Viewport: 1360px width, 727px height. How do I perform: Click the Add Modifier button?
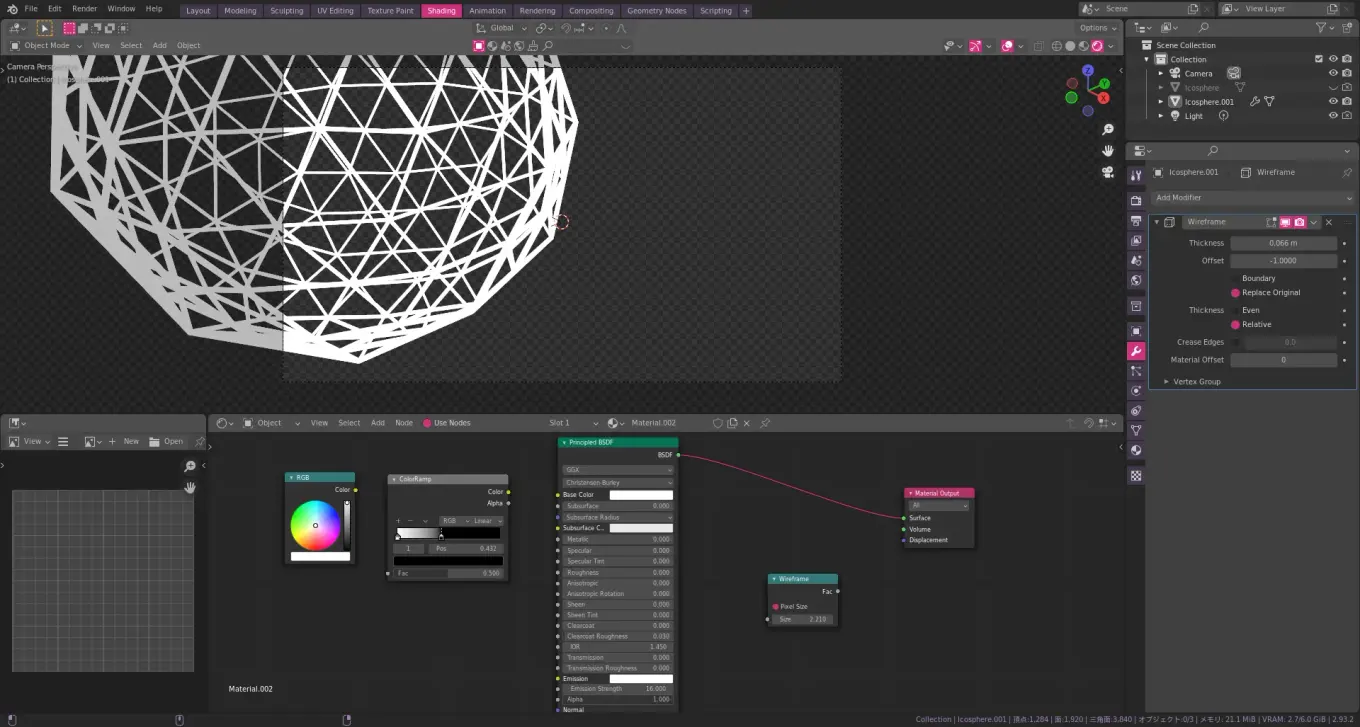[1251, 197]
